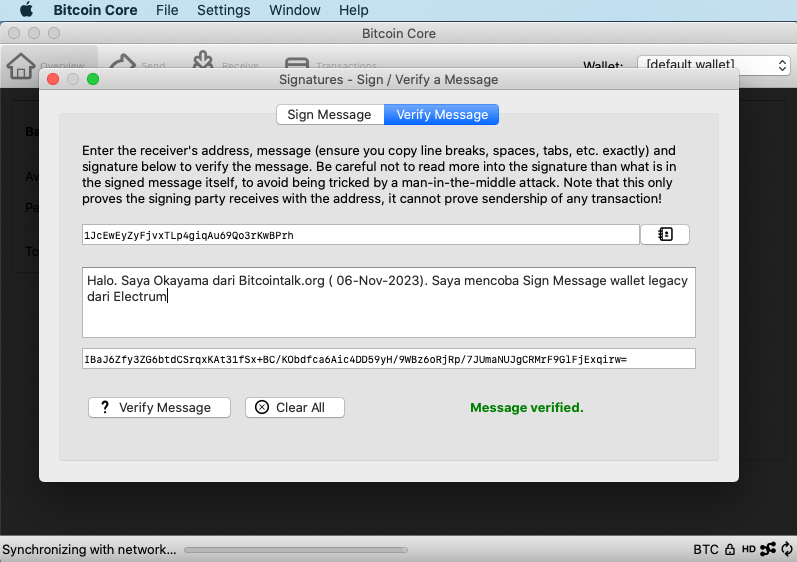Open the Apple menu

26,10
